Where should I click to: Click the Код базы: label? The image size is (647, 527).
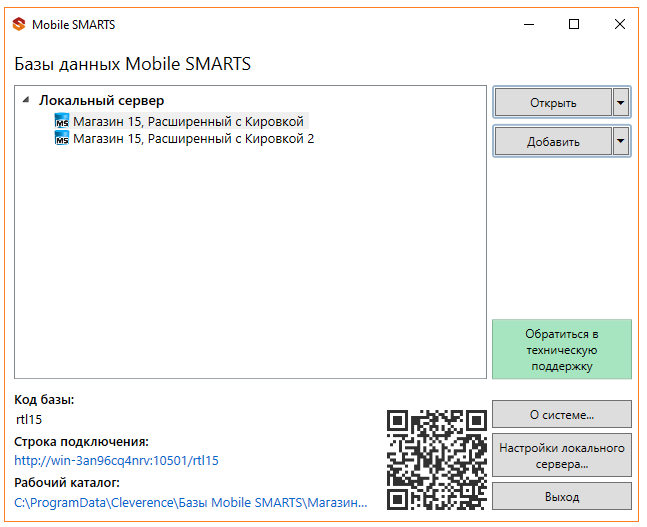pos(44,399)
